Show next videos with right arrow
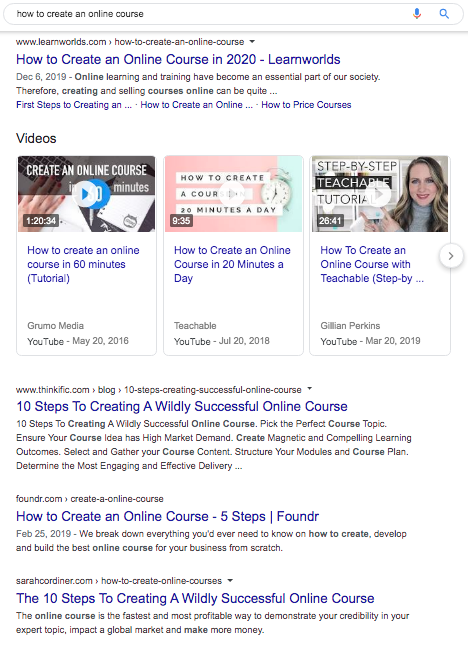468x646 pixels. [x=451, y=256]
